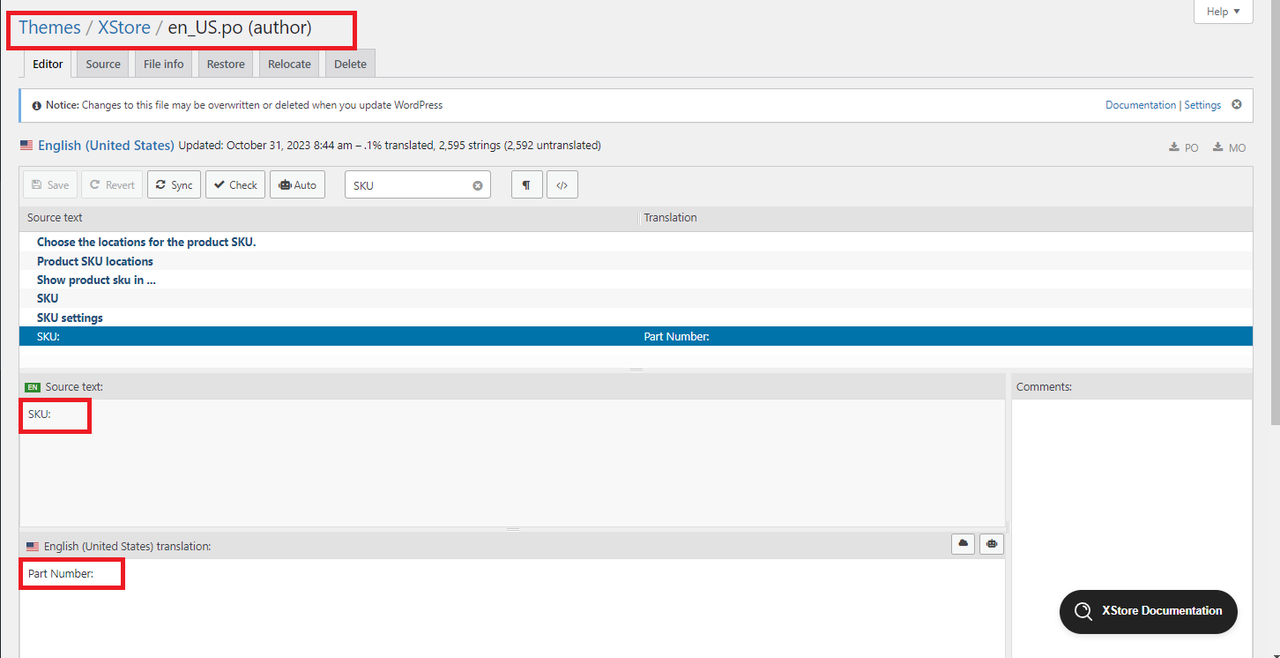The image size is (1280, 658).
Task: Select the 'SKU' string row
Action: click(635, 298)
